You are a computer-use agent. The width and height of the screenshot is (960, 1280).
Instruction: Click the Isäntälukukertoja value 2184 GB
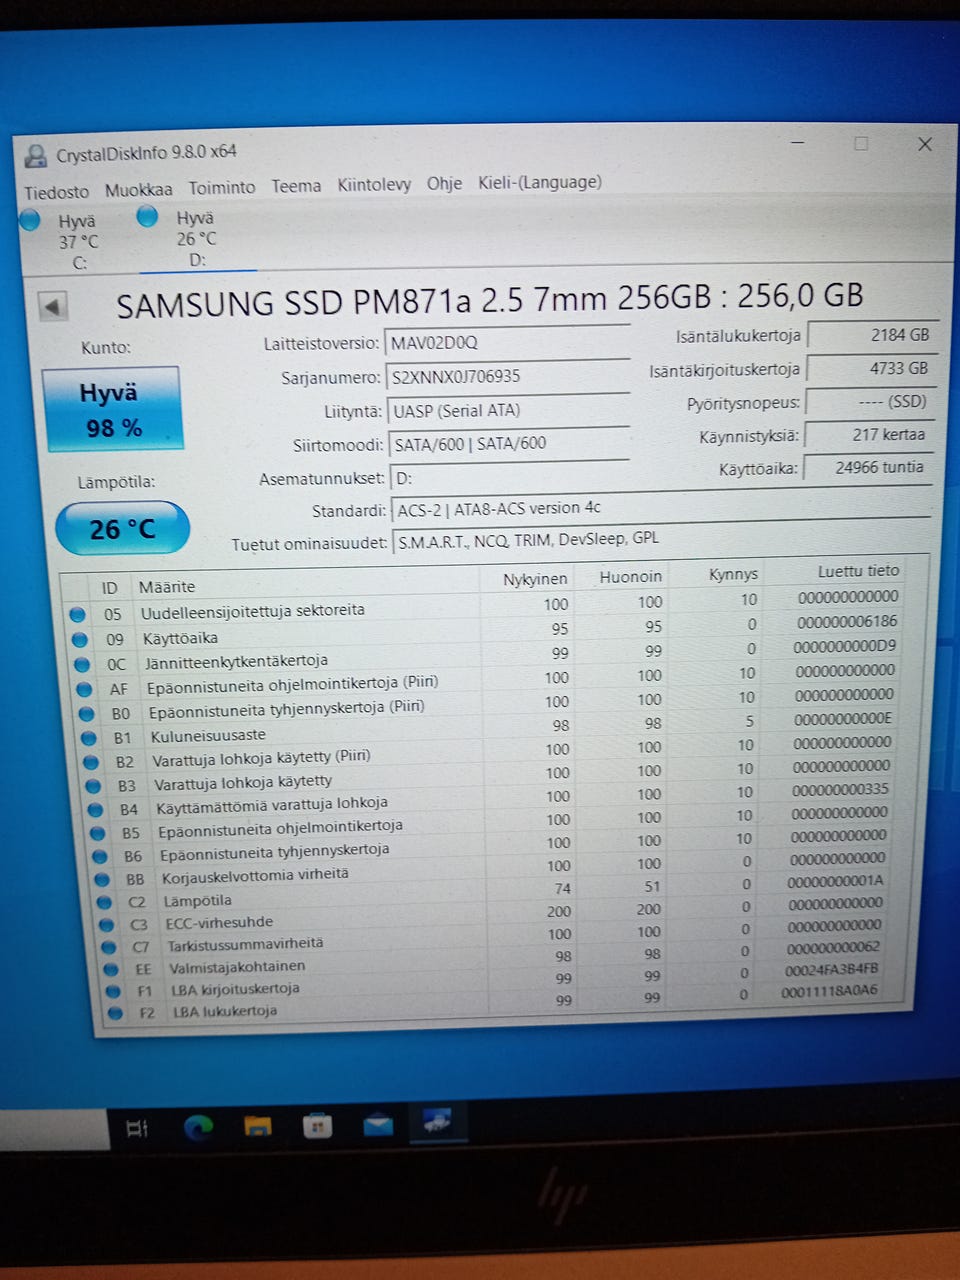[x=871, y=335]
